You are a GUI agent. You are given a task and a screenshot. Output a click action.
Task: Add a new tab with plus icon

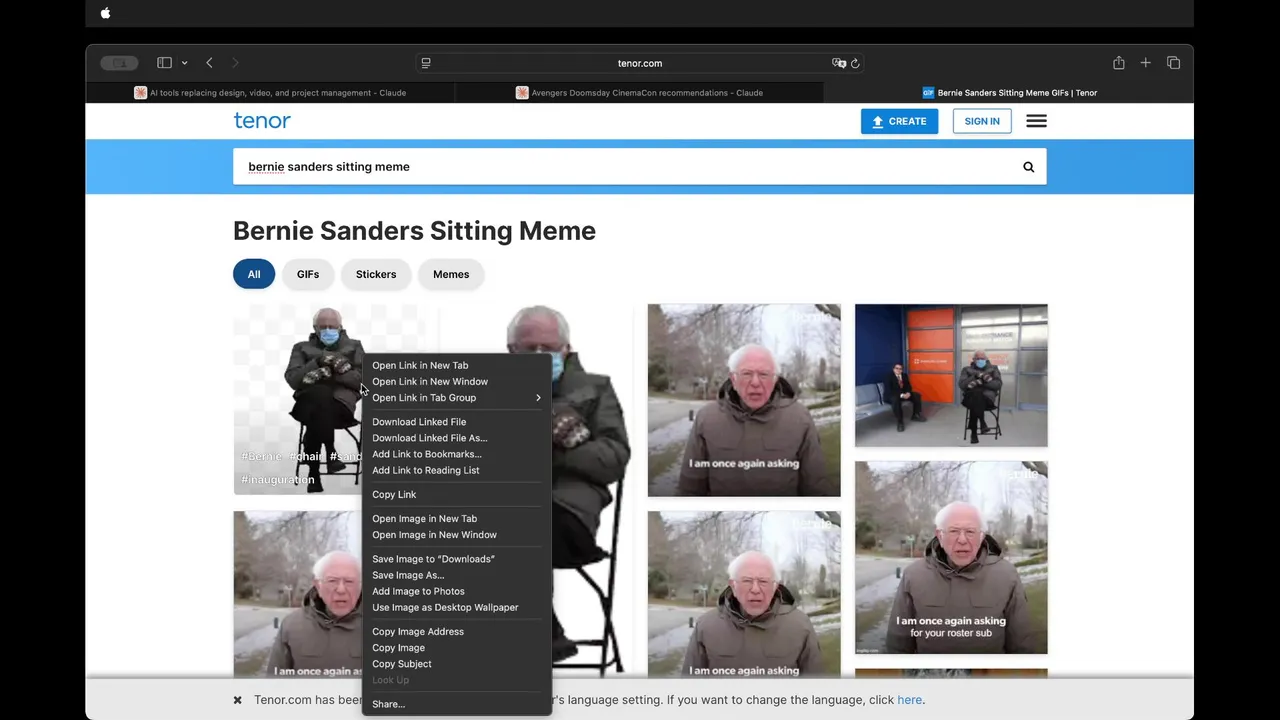1146,63
